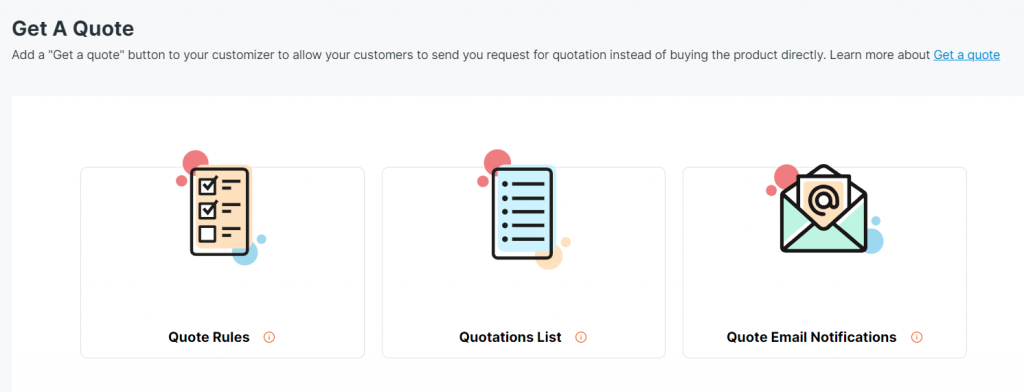The width and height of the screenshot is (1024, 392).
Task: Follow the "Get a quote" learn more link
Action: pyautogui.click(x=966, y=55)
